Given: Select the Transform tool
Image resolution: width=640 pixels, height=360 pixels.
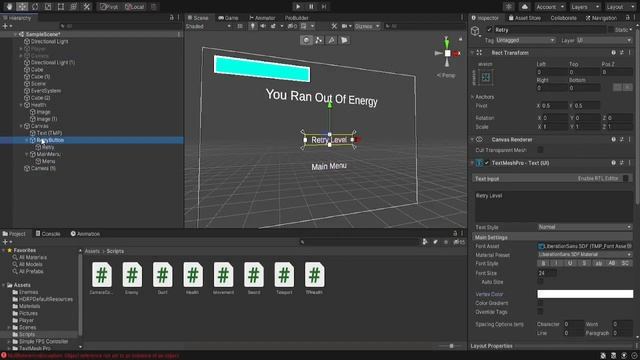Looking at the screenshot, I should pos(73,7).
